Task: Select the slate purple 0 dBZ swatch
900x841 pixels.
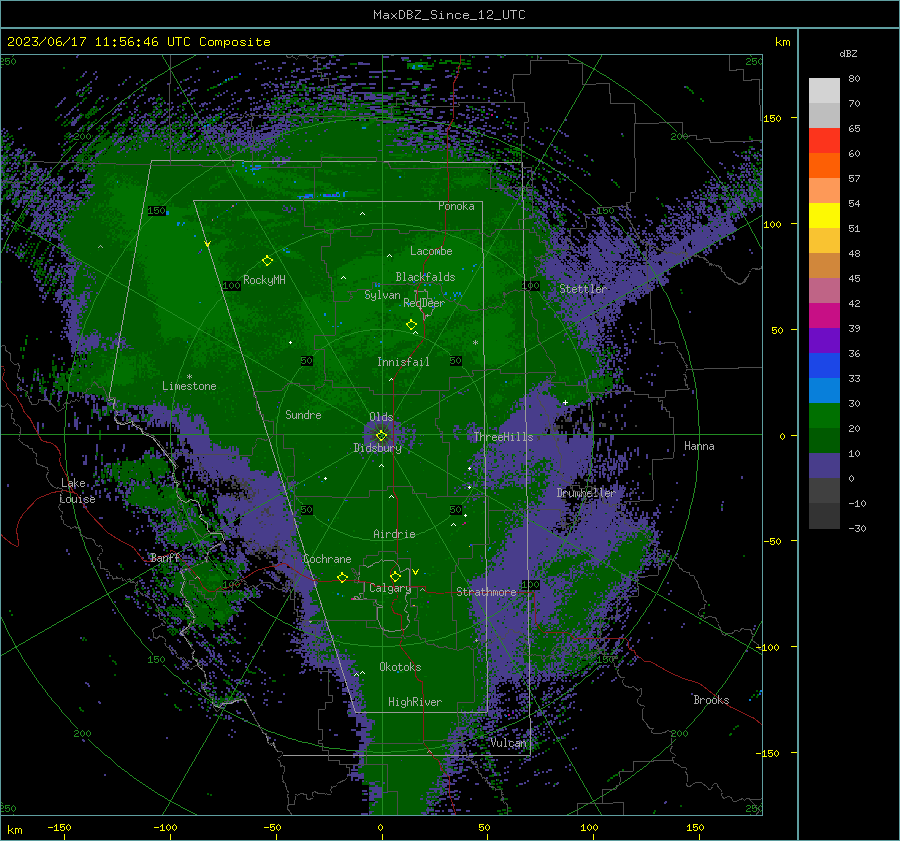Action: 824,466
